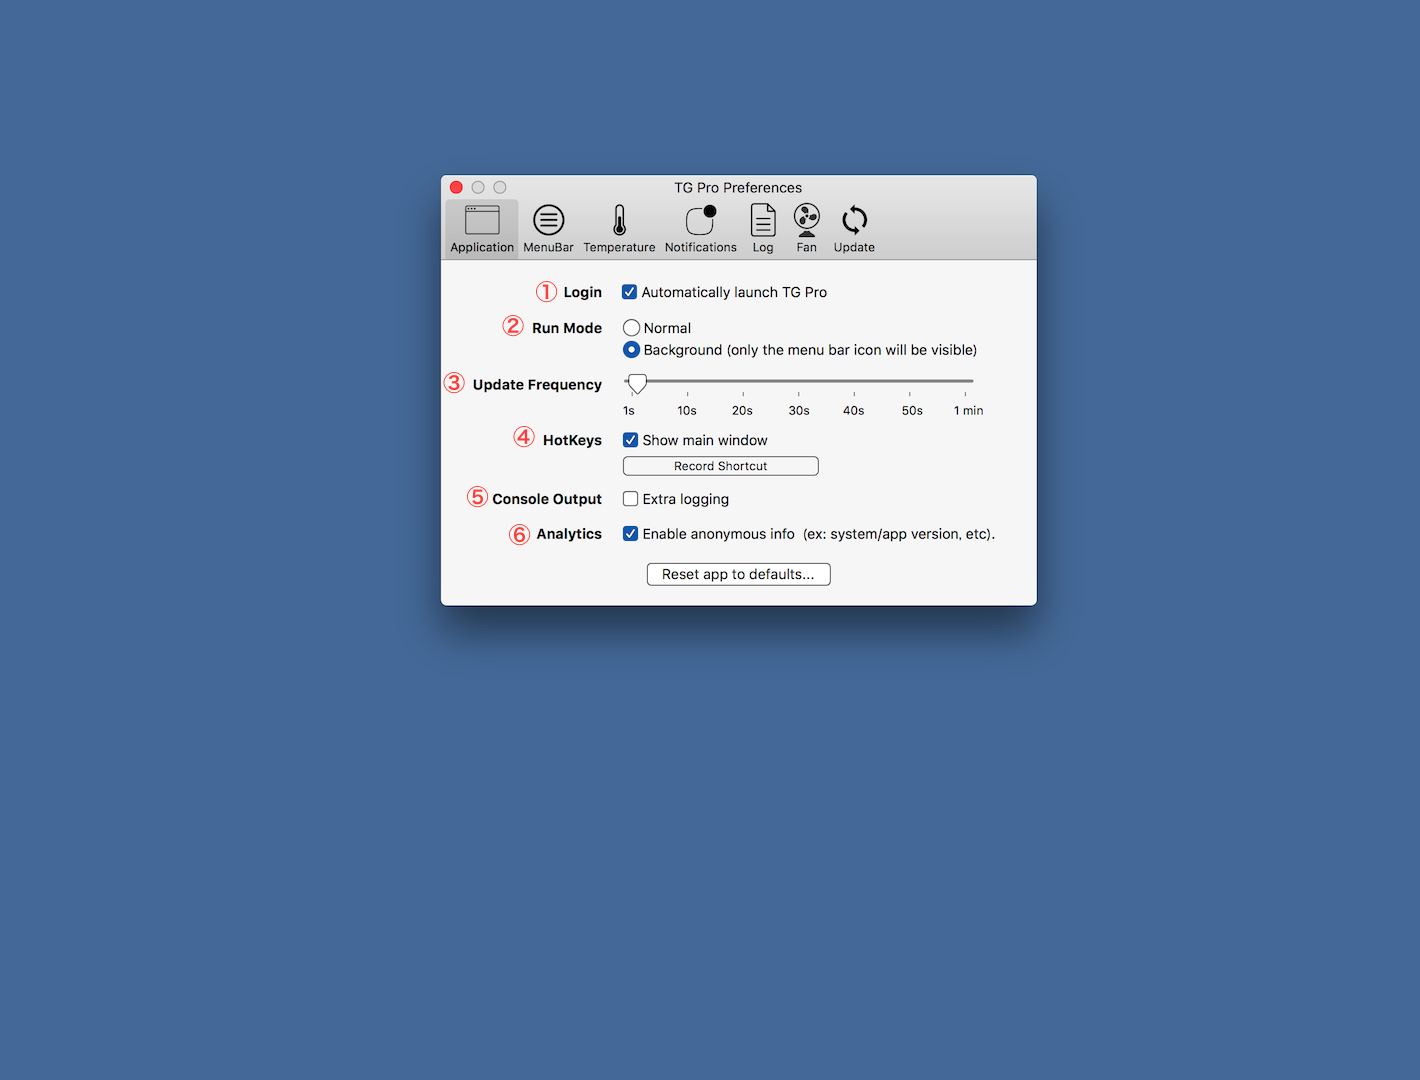Open the Application preferences pane icon
The image size is (1420, 1080).
coord(481,221)
